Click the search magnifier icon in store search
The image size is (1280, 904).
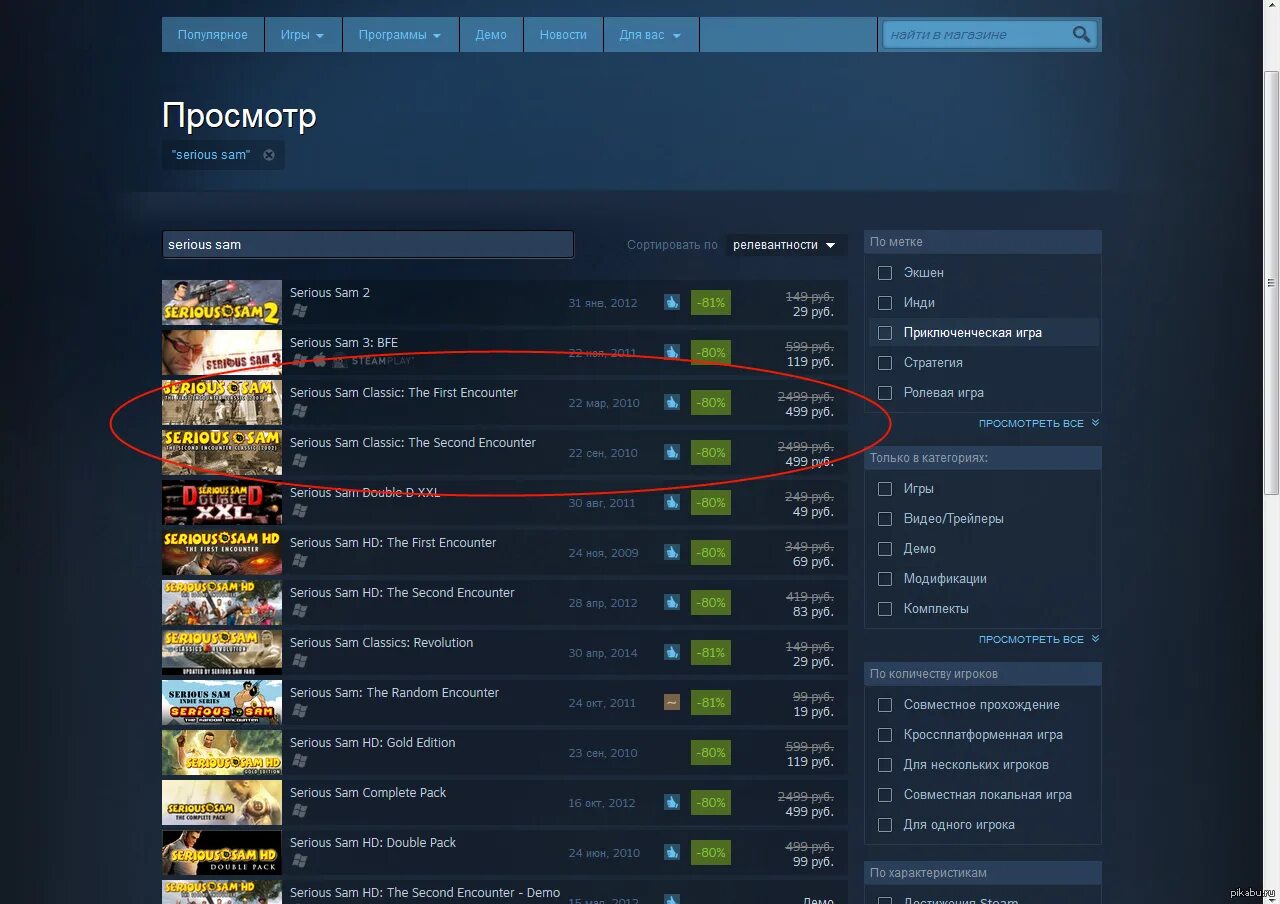click(x=1081, y=34)
